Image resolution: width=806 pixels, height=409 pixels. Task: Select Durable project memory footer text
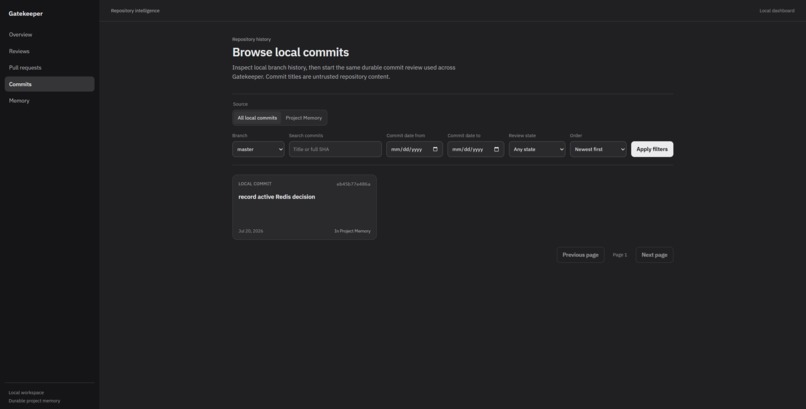34,401
